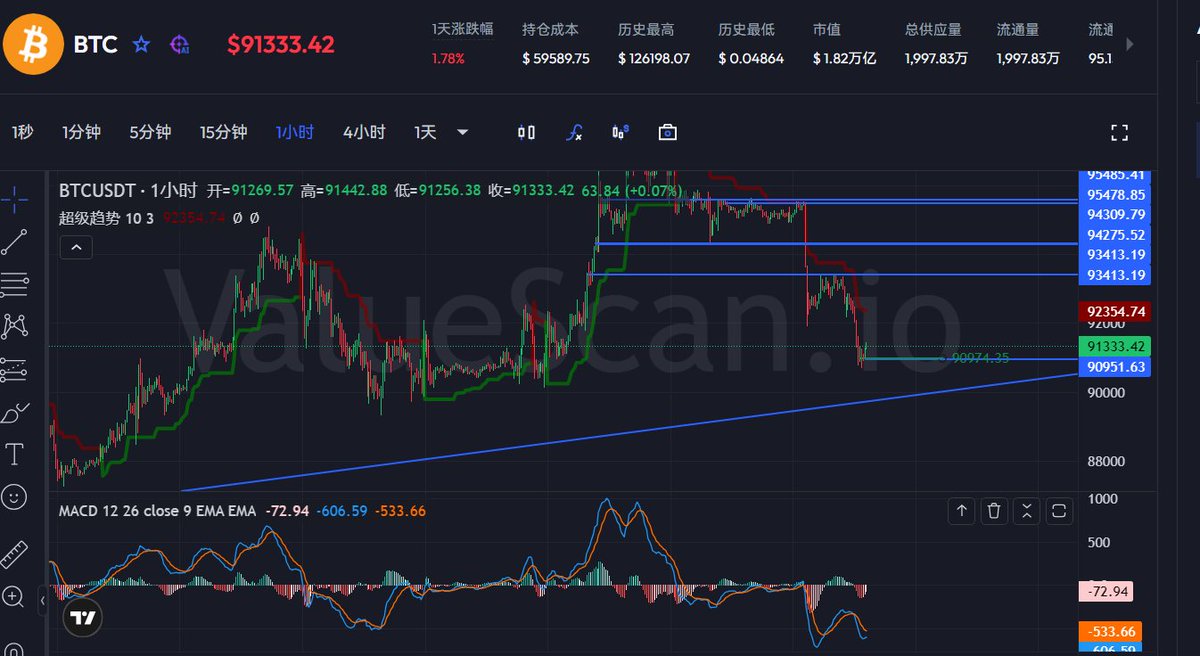The height and width of the screenshot is (656, 1200).
Task: Open the purple AI analysis icon beside BTC
Action: tap(180, 45)
